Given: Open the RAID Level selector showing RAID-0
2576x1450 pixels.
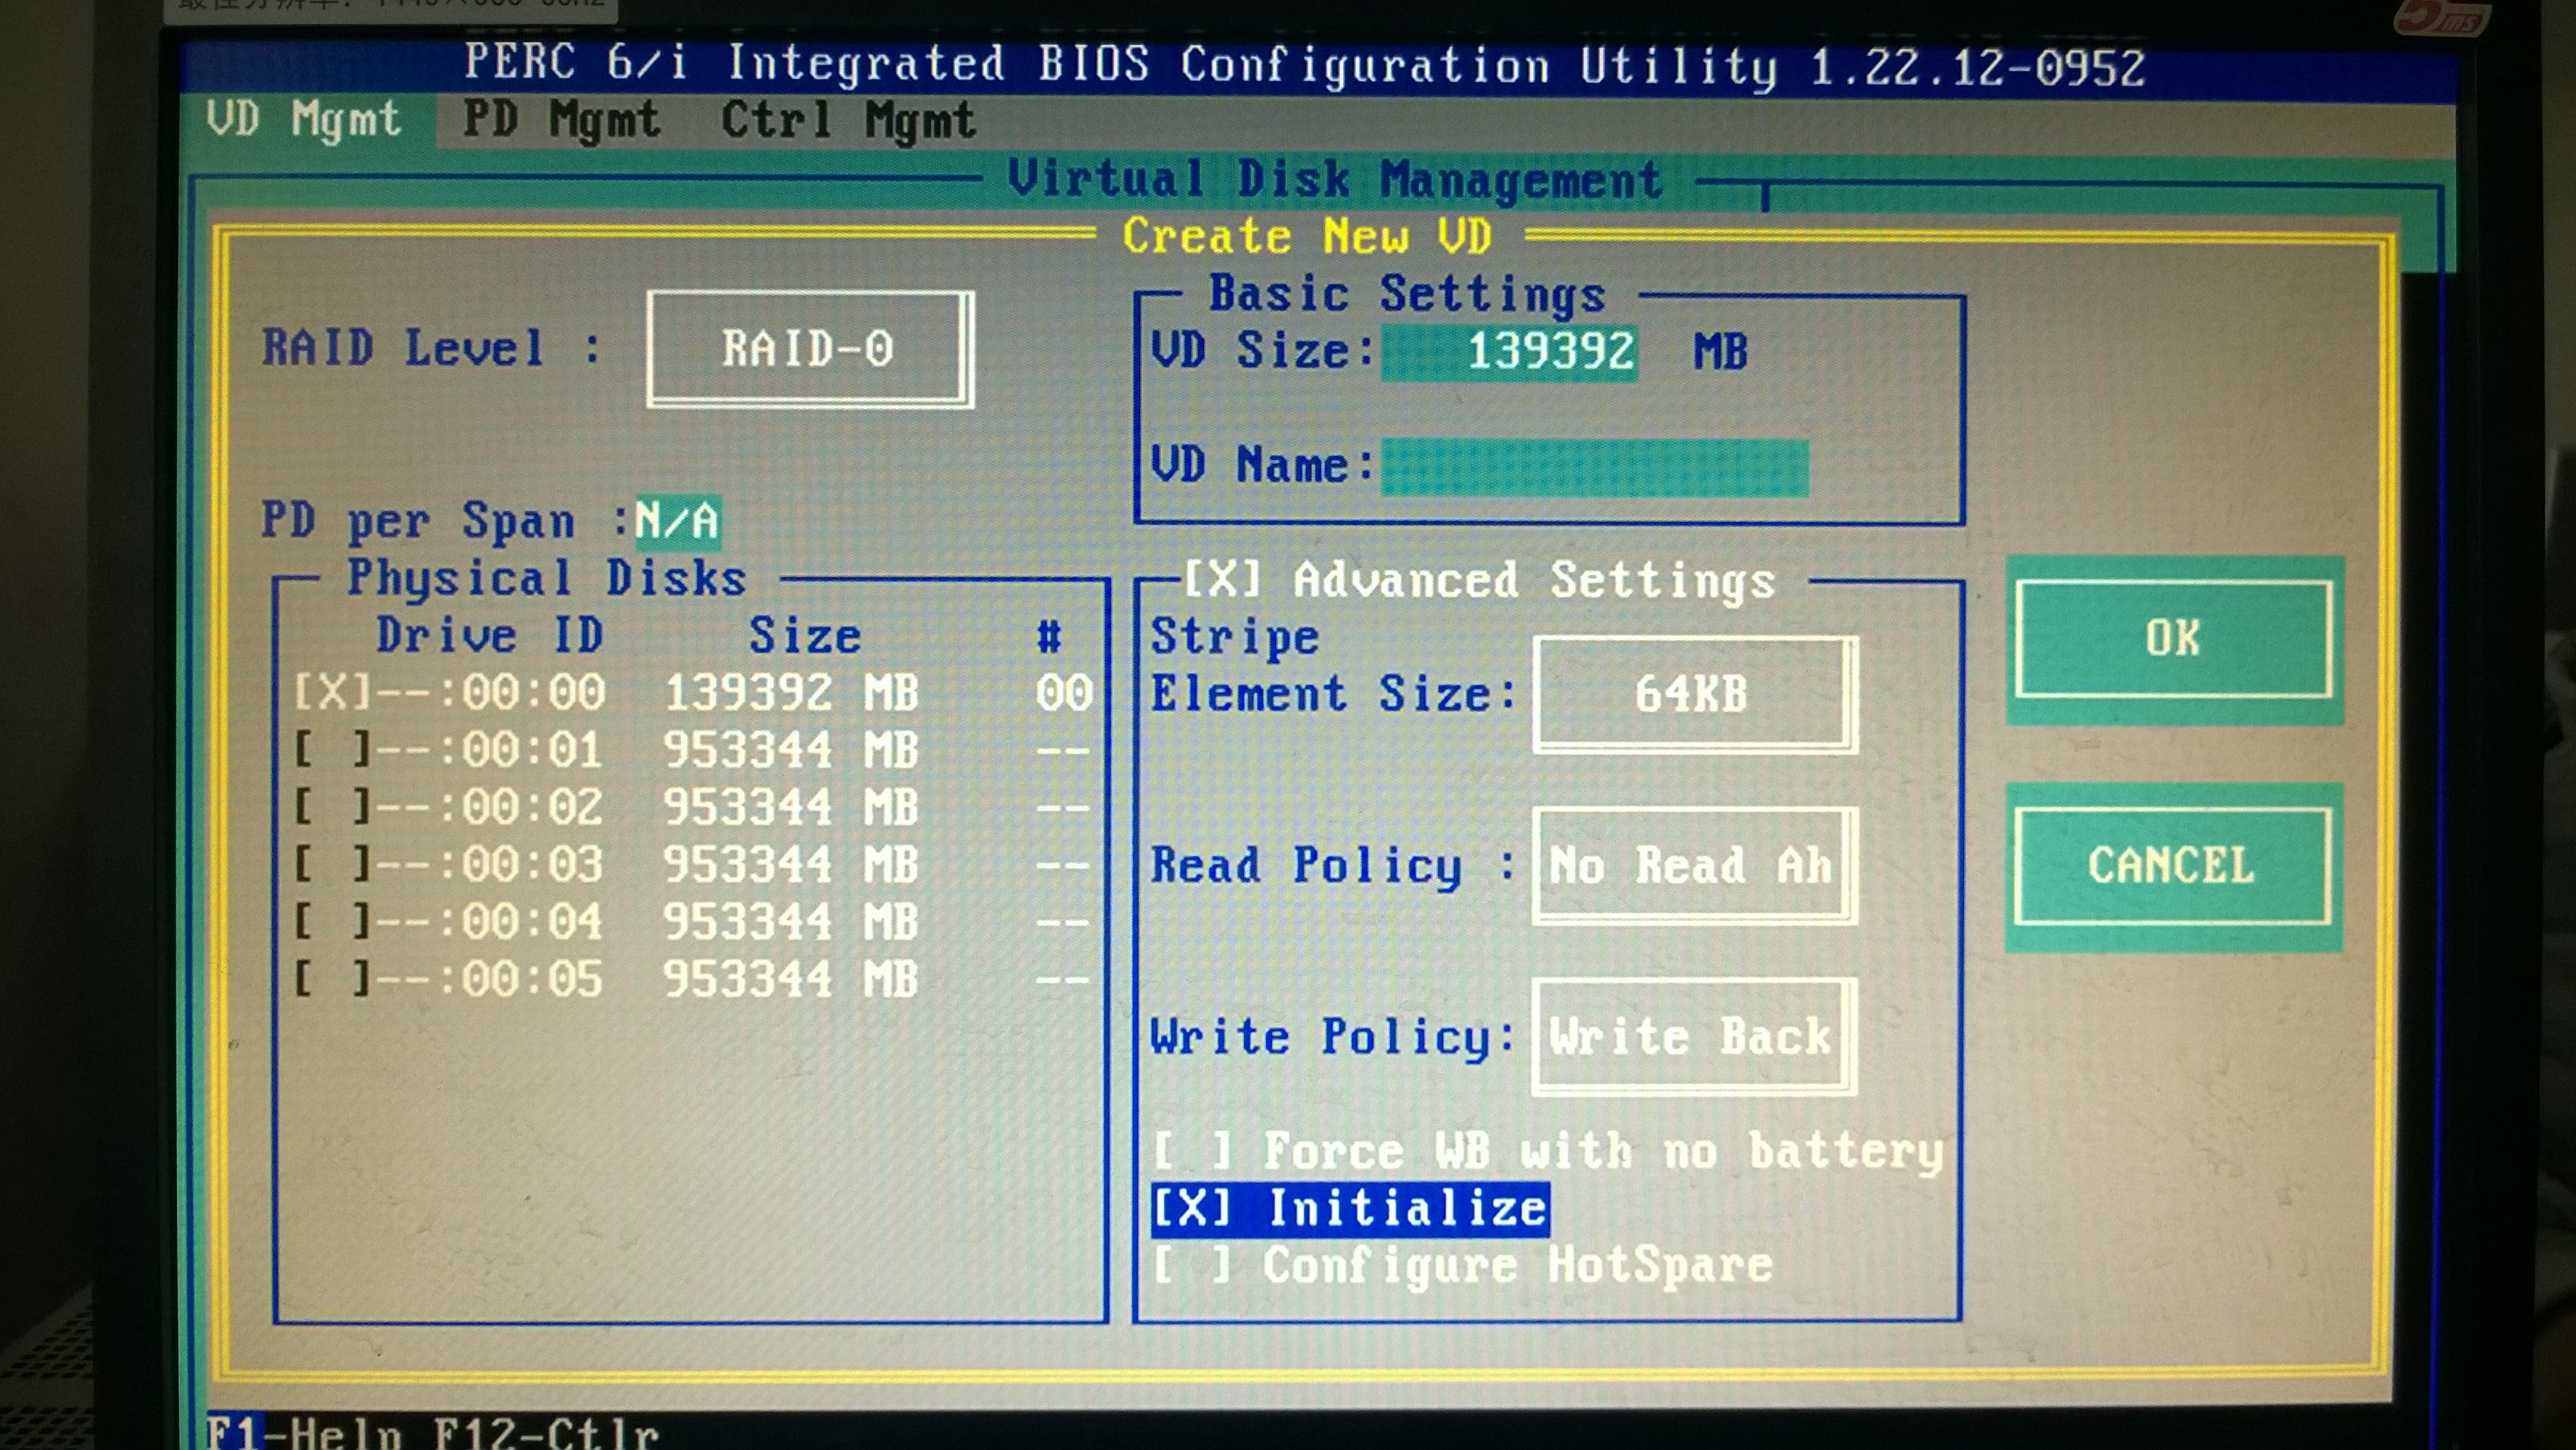Looking at the screenshot, I should tap(809, 349).
